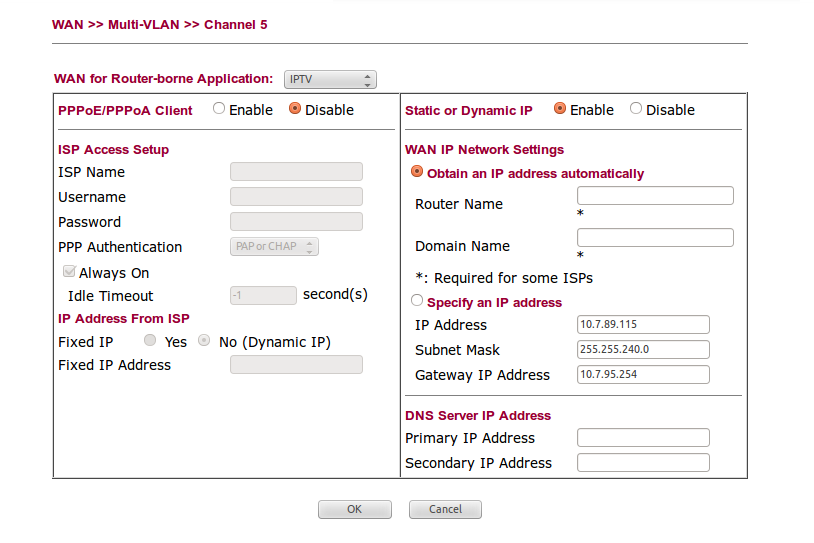Click the ISP Name input field

[296, 172]
